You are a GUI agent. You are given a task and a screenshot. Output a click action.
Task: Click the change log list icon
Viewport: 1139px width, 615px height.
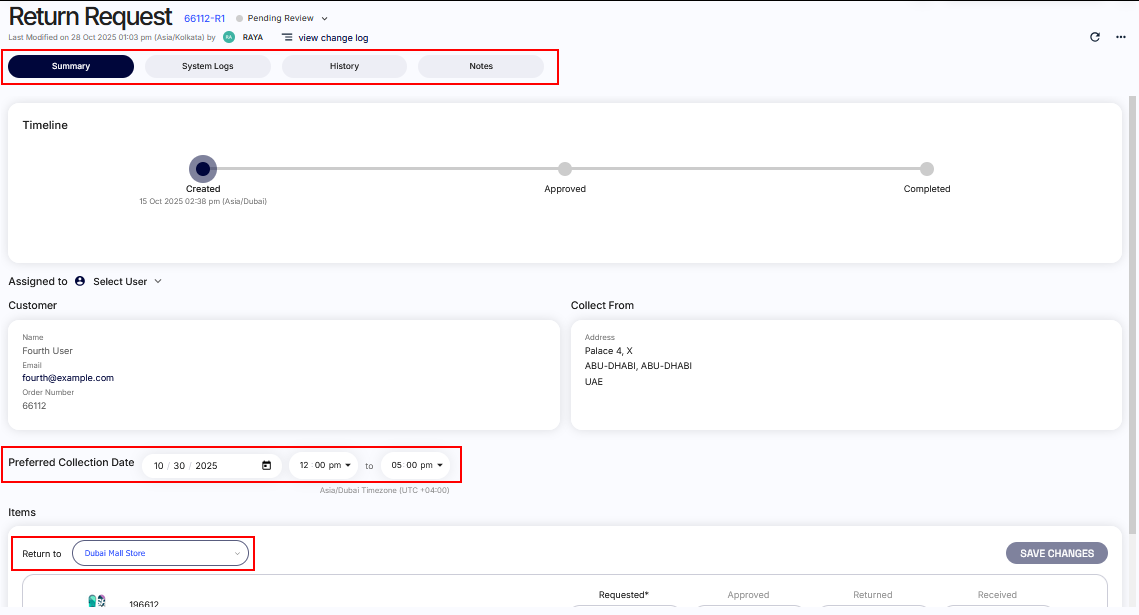click(x=287, y=37)
